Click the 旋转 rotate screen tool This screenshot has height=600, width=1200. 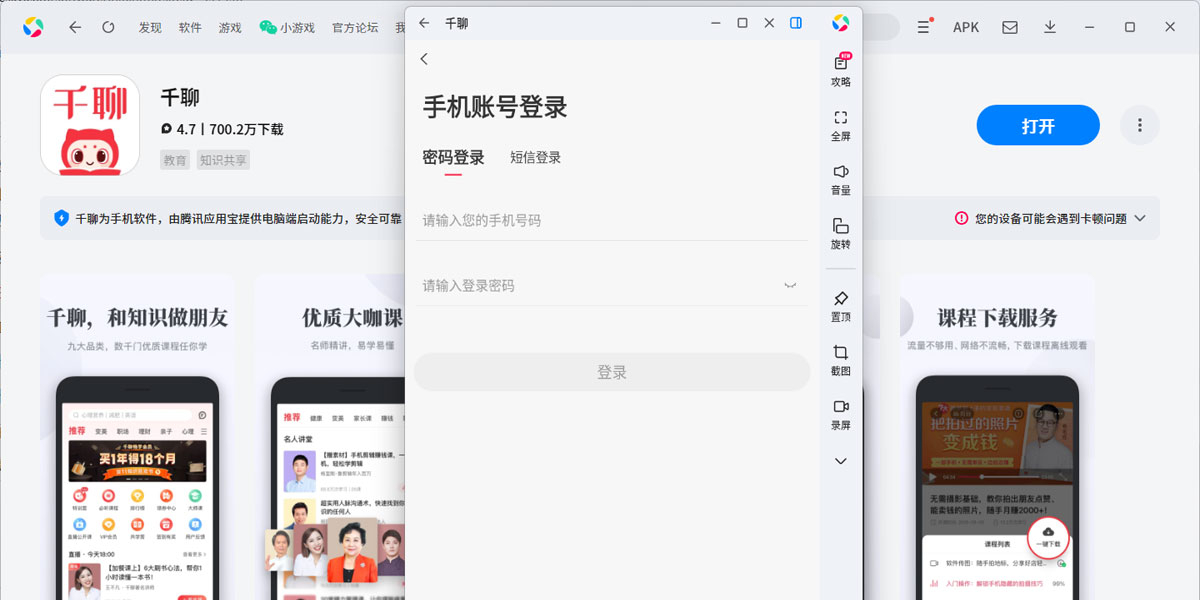841,234
